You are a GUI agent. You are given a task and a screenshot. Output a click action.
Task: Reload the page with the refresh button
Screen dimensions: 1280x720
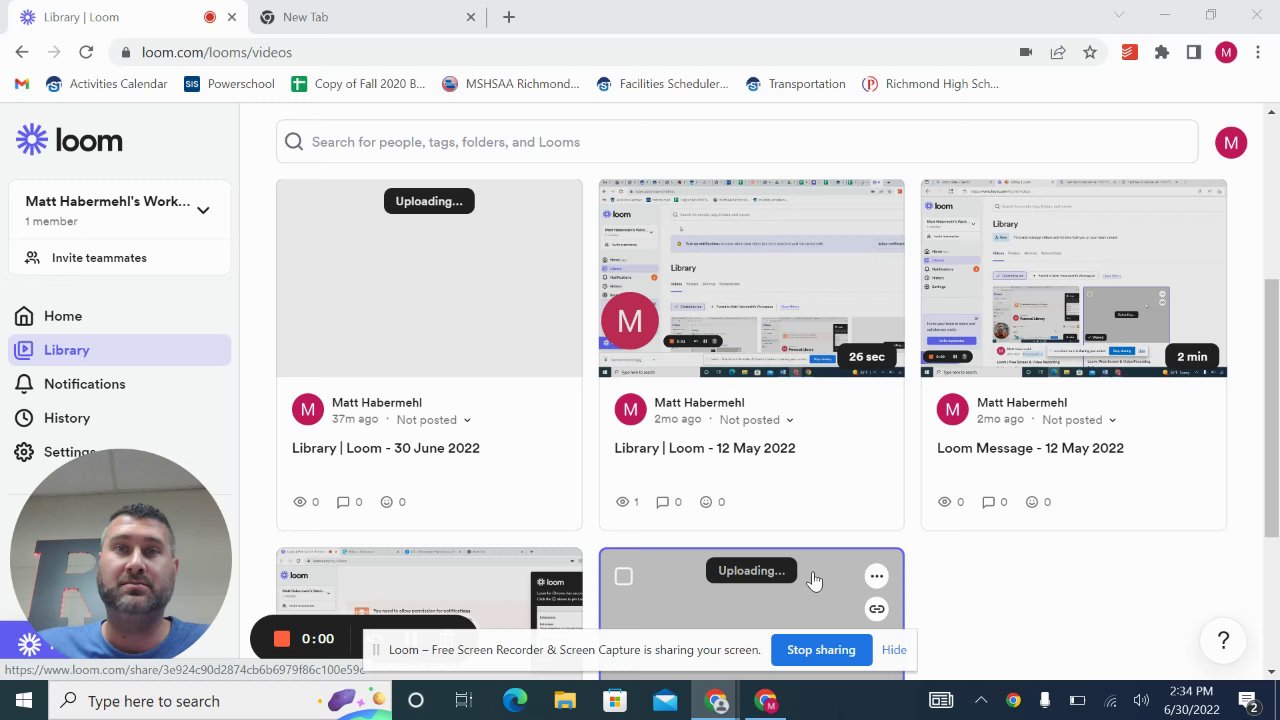pos(86,52)
